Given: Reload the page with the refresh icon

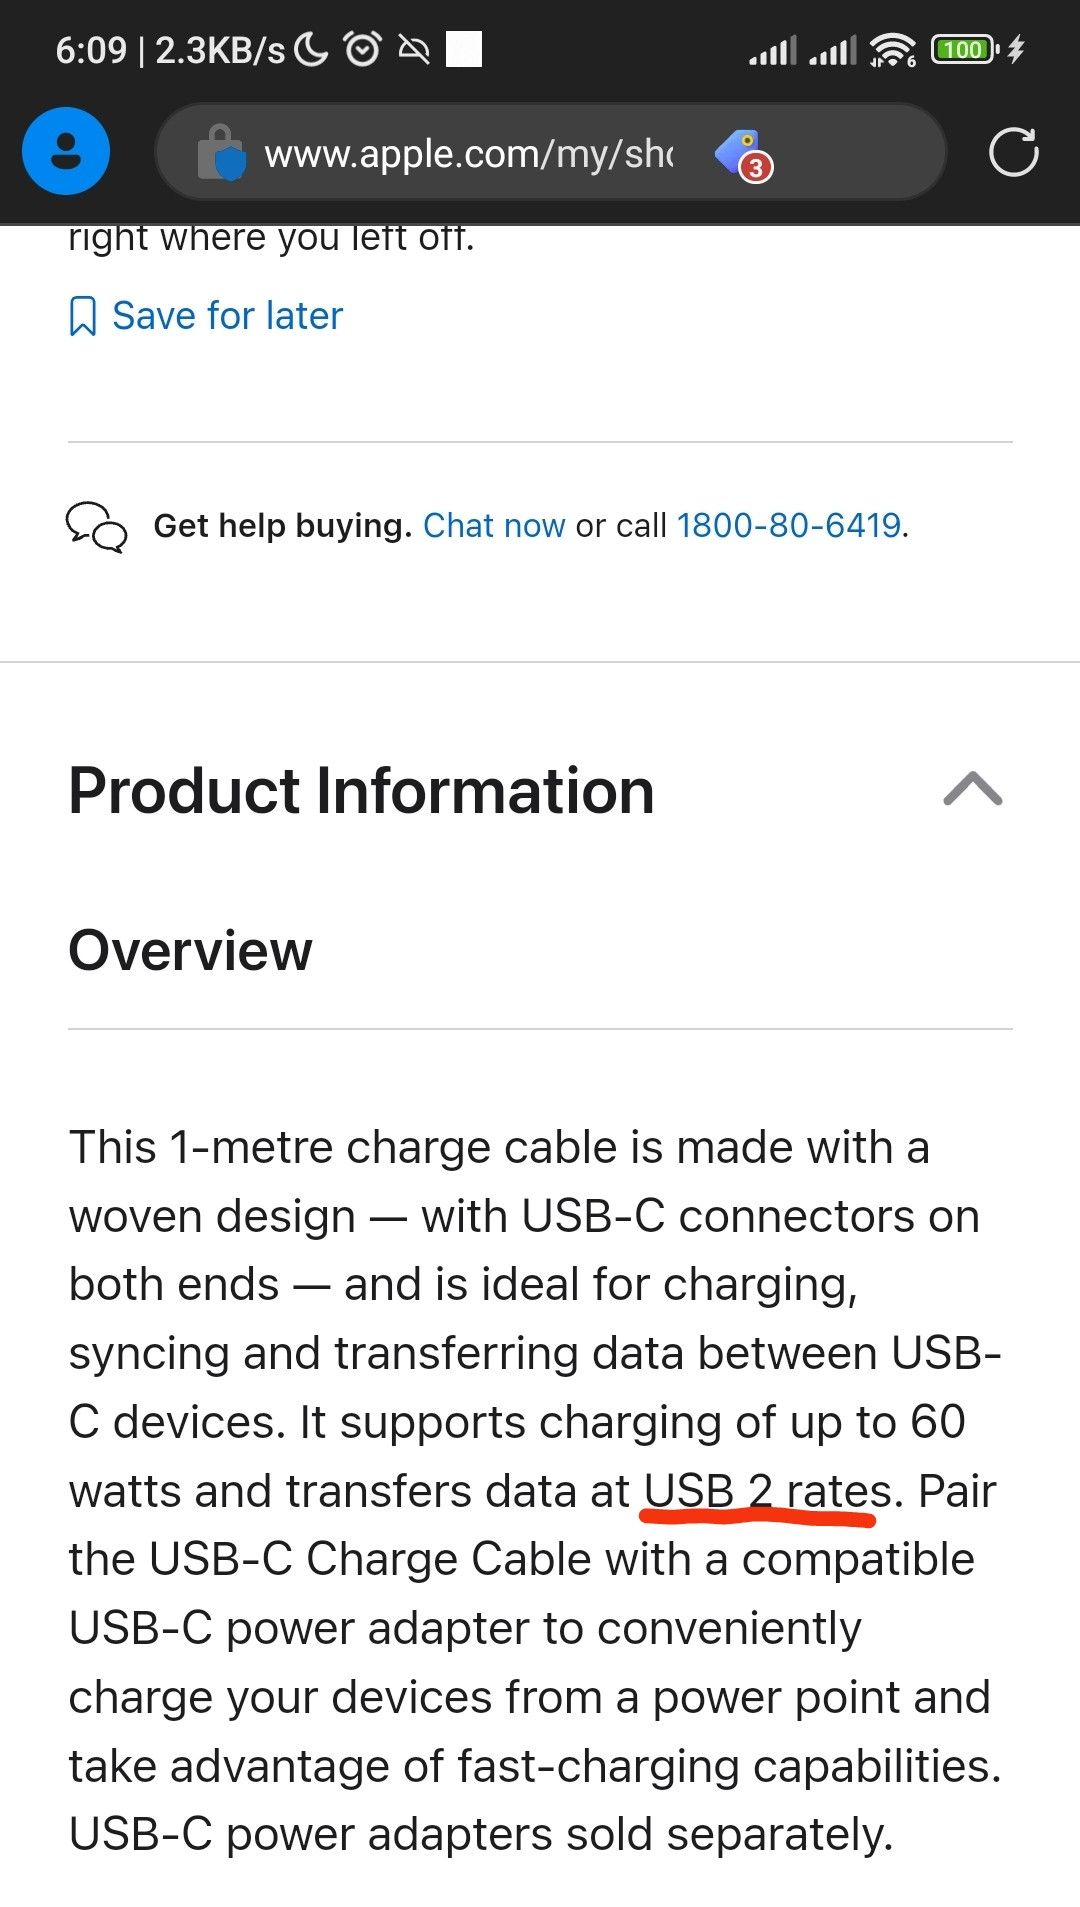Looking at the screenshot, I should click(1013, 152).
